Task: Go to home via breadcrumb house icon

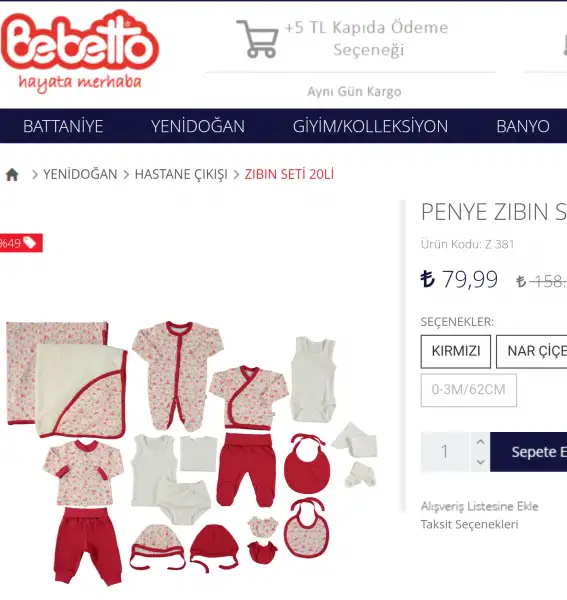Action: pyautogui.click(x=12, y=174)
